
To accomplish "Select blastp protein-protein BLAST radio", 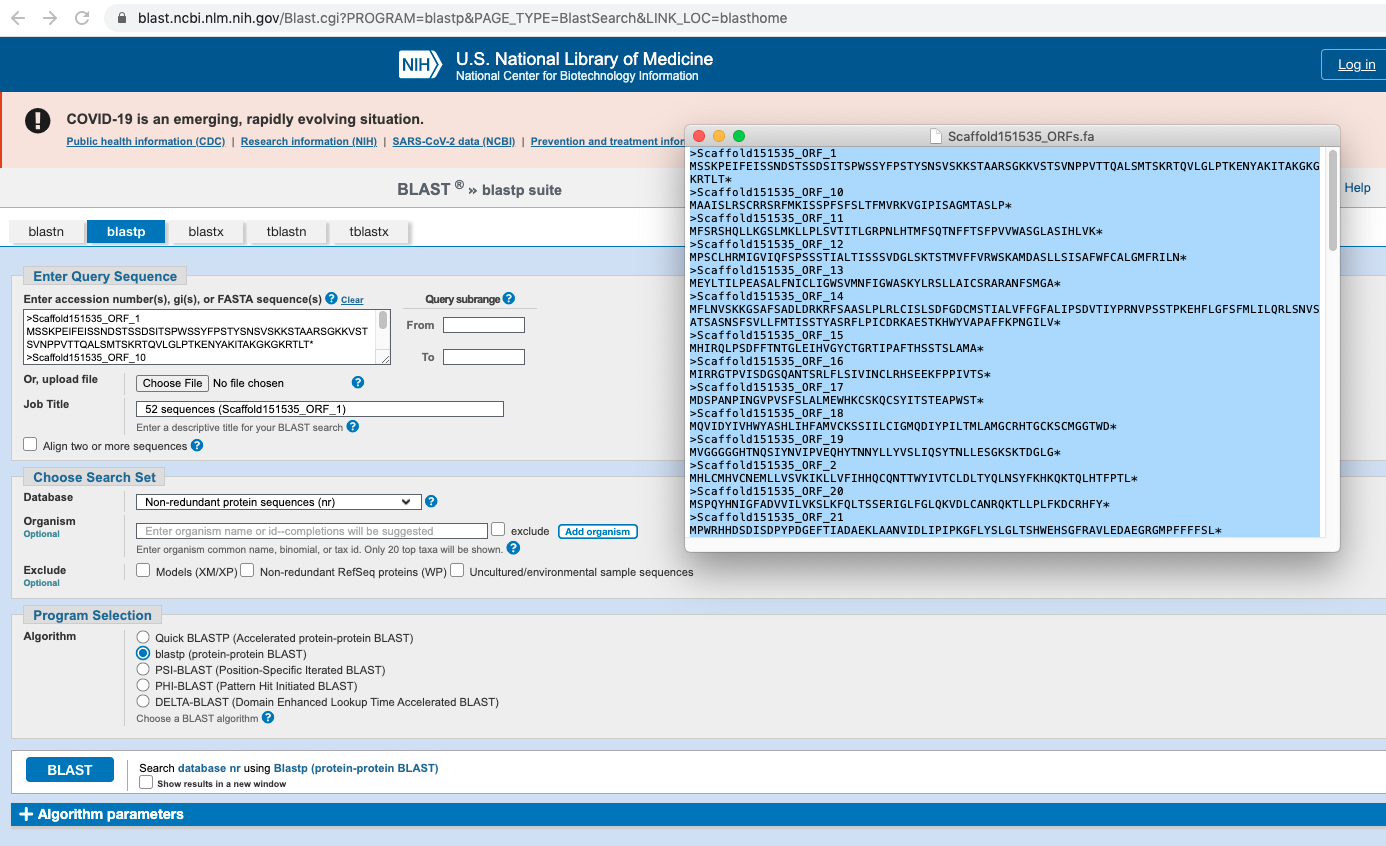I will point(143,653).
